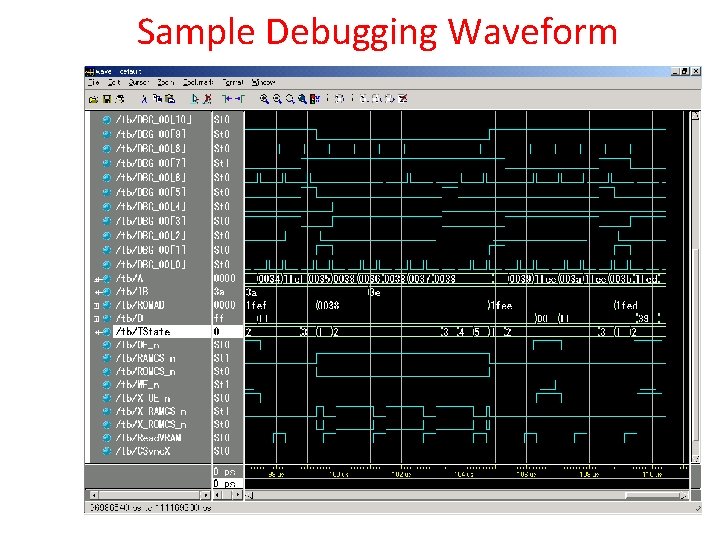The image size is (720, 540).
Task: Click the Open file toolbar icon
Action: (93, 99)
